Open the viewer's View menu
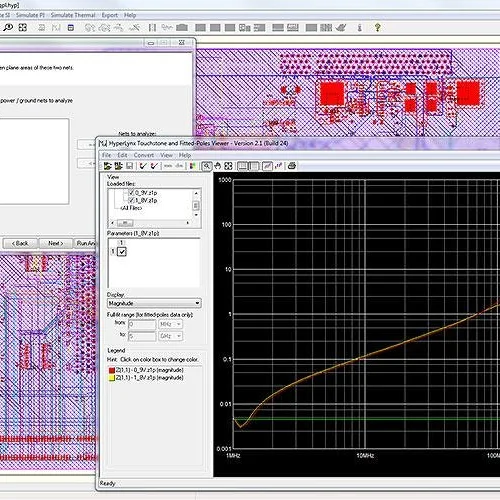The width and height of the screenshot is (500, 500). pos(166,155)
